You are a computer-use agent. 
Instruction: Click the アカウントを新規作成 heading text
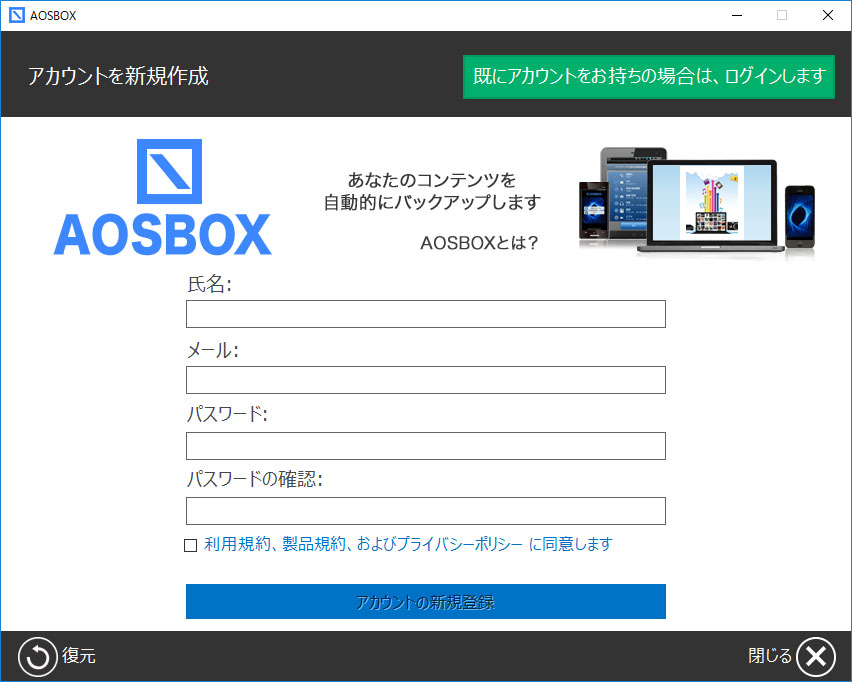click(x=118, y=76)
